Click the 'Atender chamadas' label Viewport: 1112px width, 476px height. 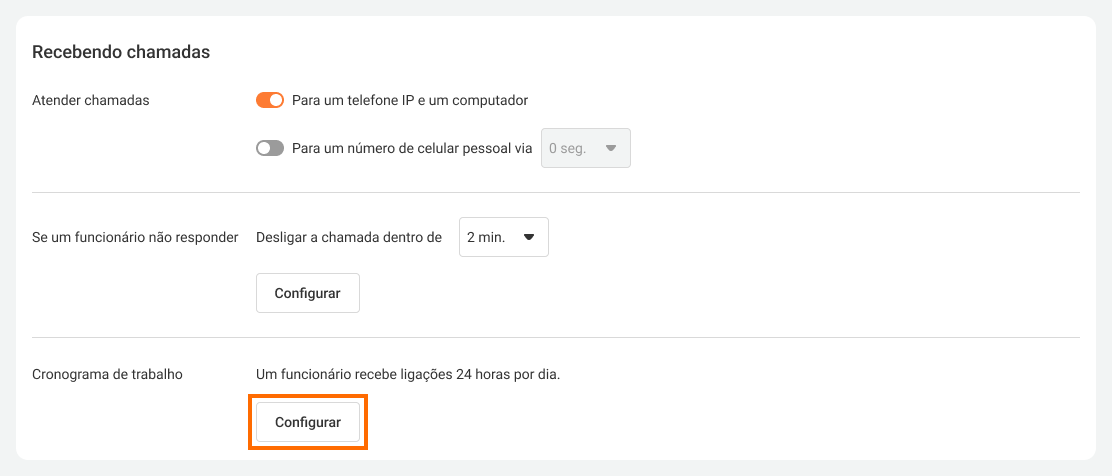90,100
